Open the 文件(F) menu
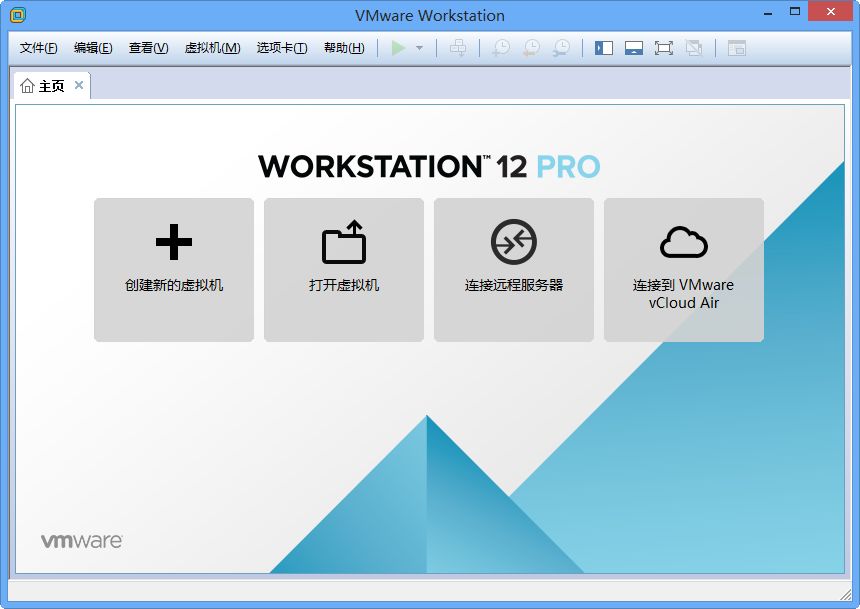This screenshot has width=860, height=609. coord(38,48)
